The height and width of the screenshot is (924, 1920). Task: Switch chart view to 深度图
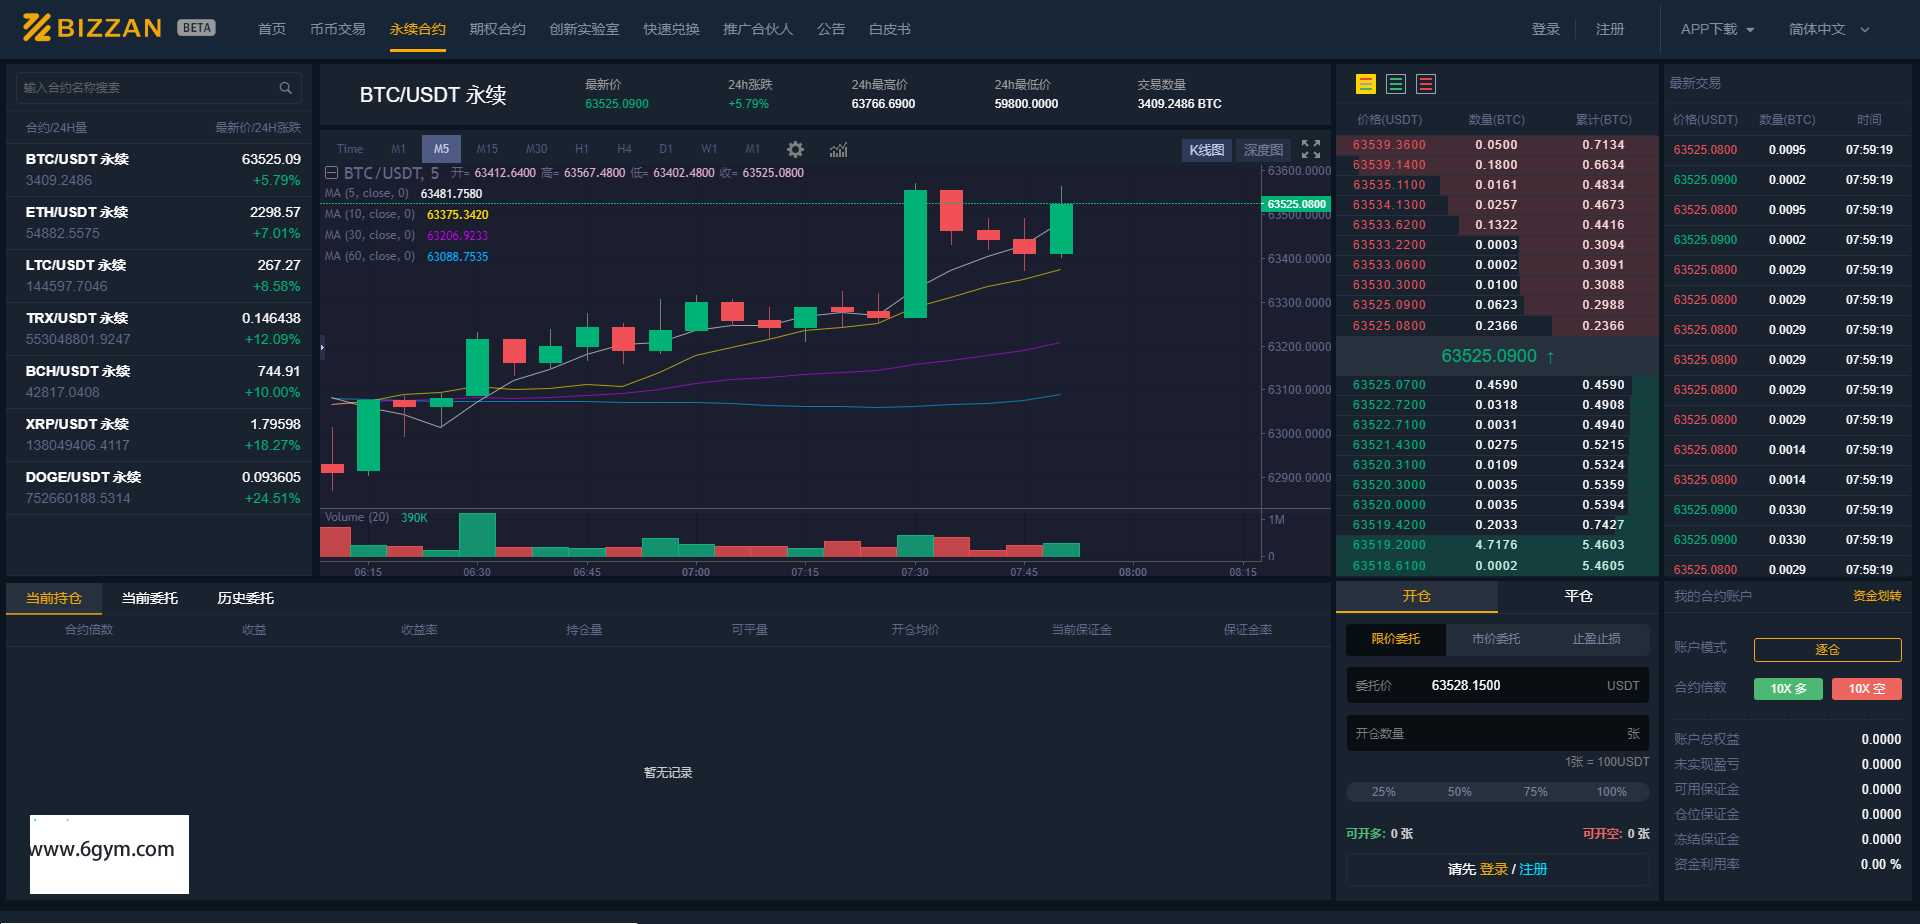tap(1263, 150)
